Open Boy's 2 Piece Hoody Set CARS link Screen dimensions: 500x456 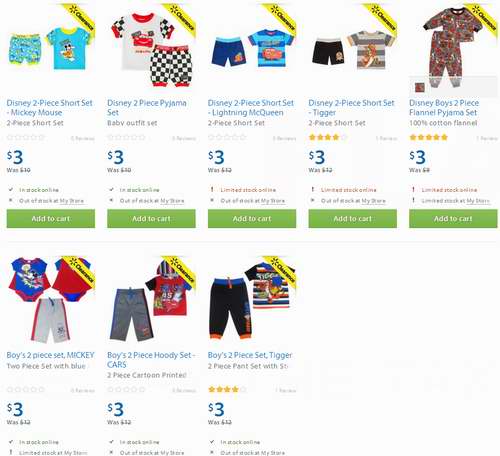click(x=151, y=360)
